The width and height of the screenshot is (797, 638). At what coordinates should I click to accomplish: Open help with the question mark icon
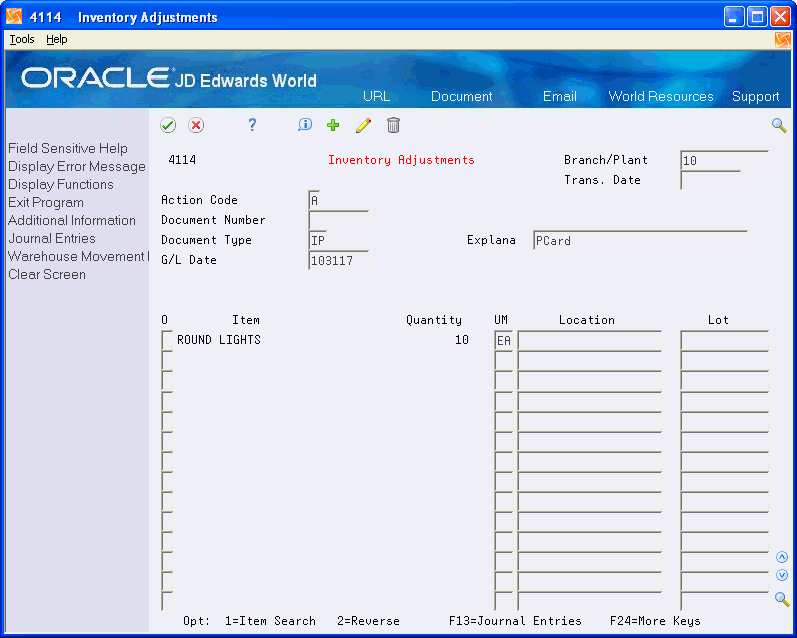point(252,125)
